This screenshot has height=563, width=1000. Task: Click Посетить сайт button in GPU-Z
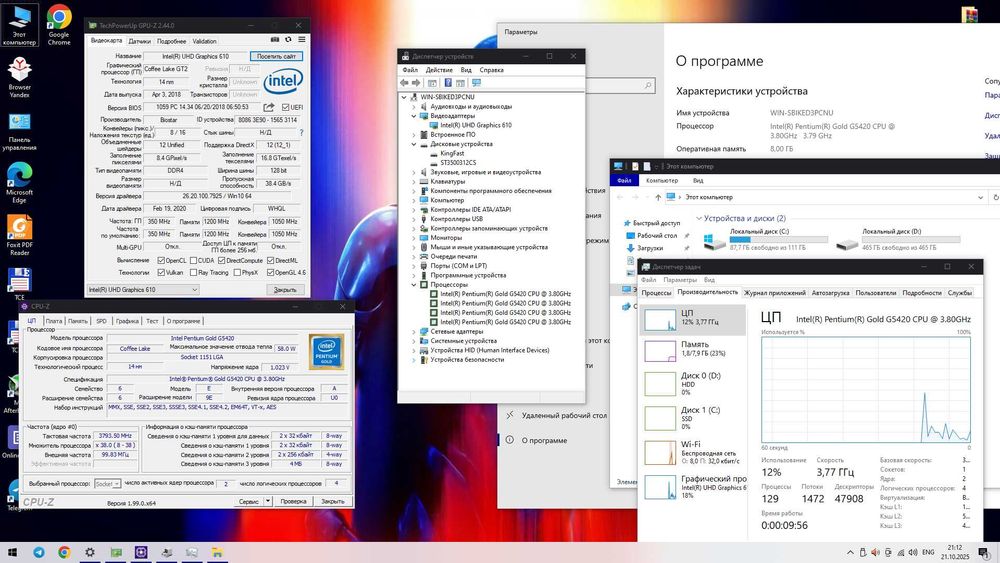(276, 56)
